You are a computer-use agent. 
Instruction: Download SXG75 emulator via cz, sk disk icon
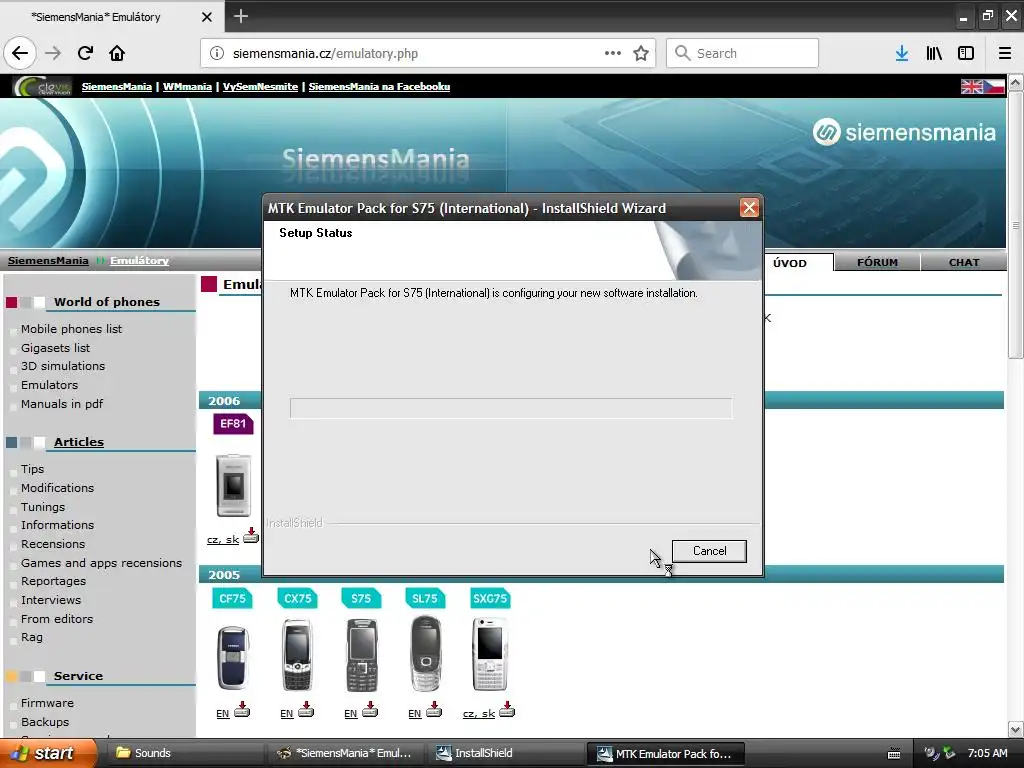[x=507, y=710]
